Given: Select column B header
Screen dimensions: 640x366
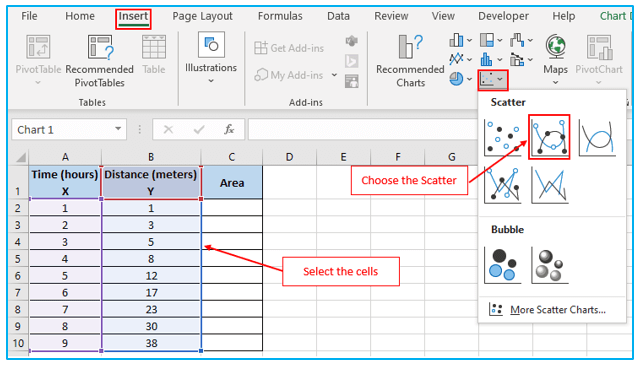Looking at the screenshot, I should (x=151, y=157).
